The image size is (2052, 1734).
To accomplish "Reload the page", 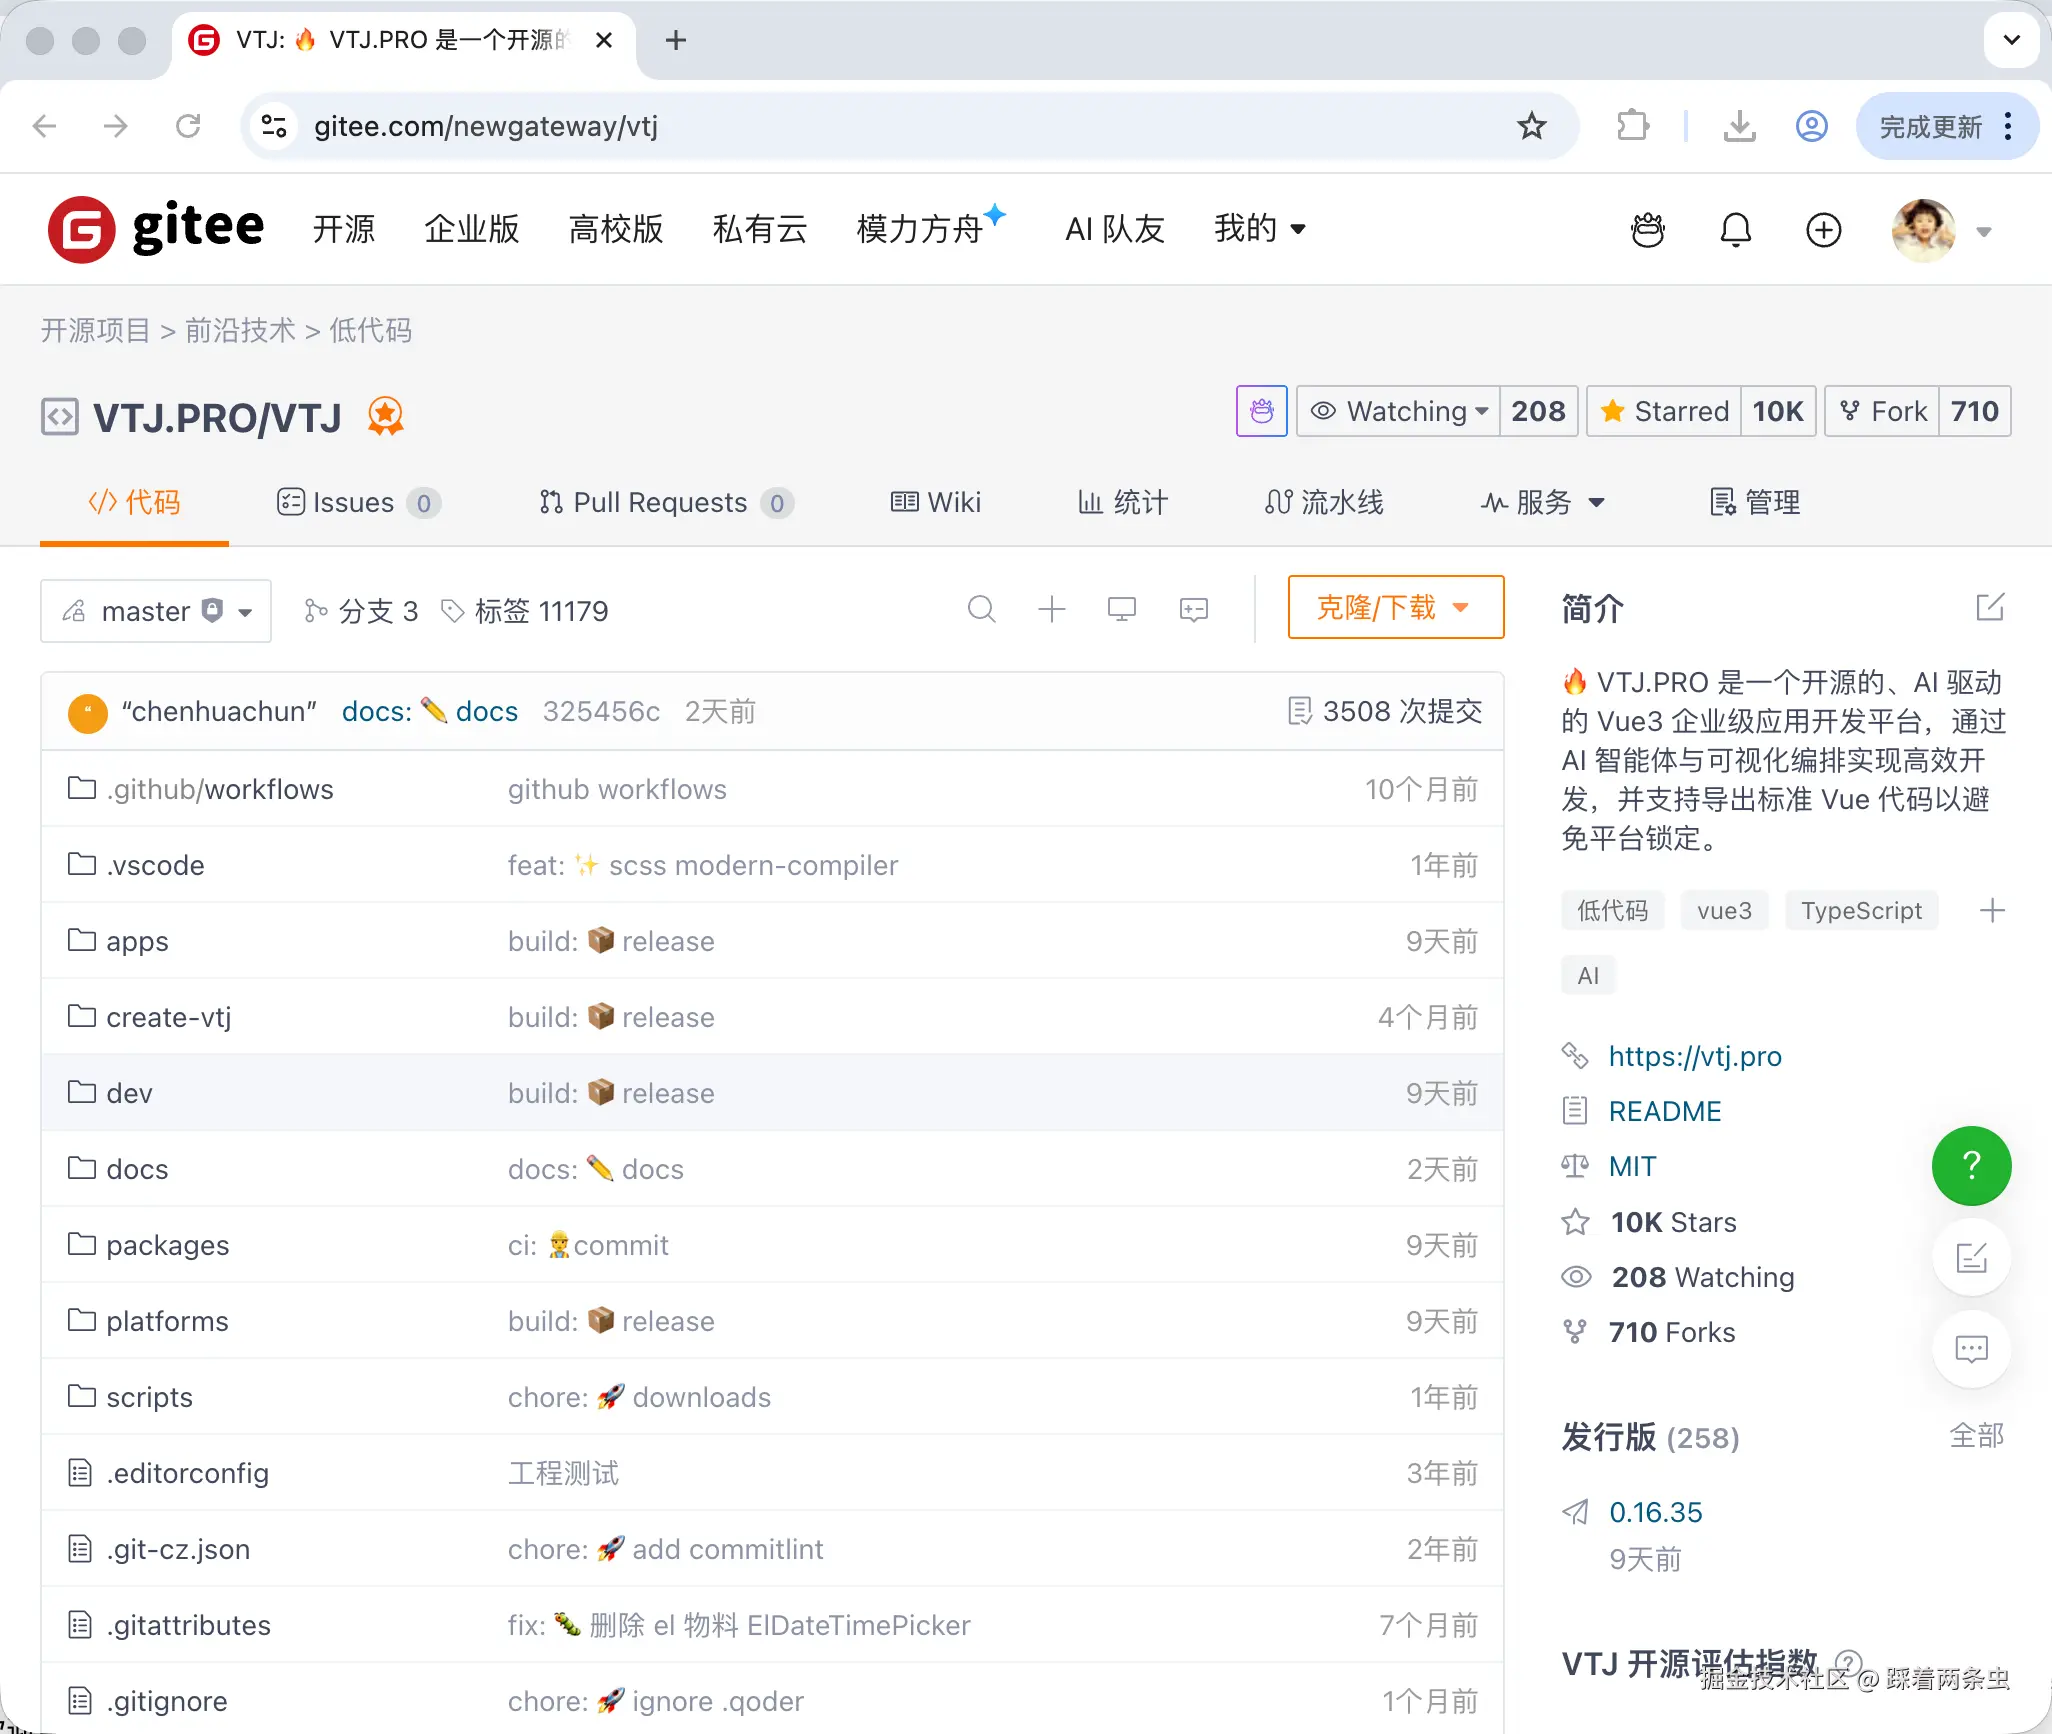I will [x=188, y=126].
